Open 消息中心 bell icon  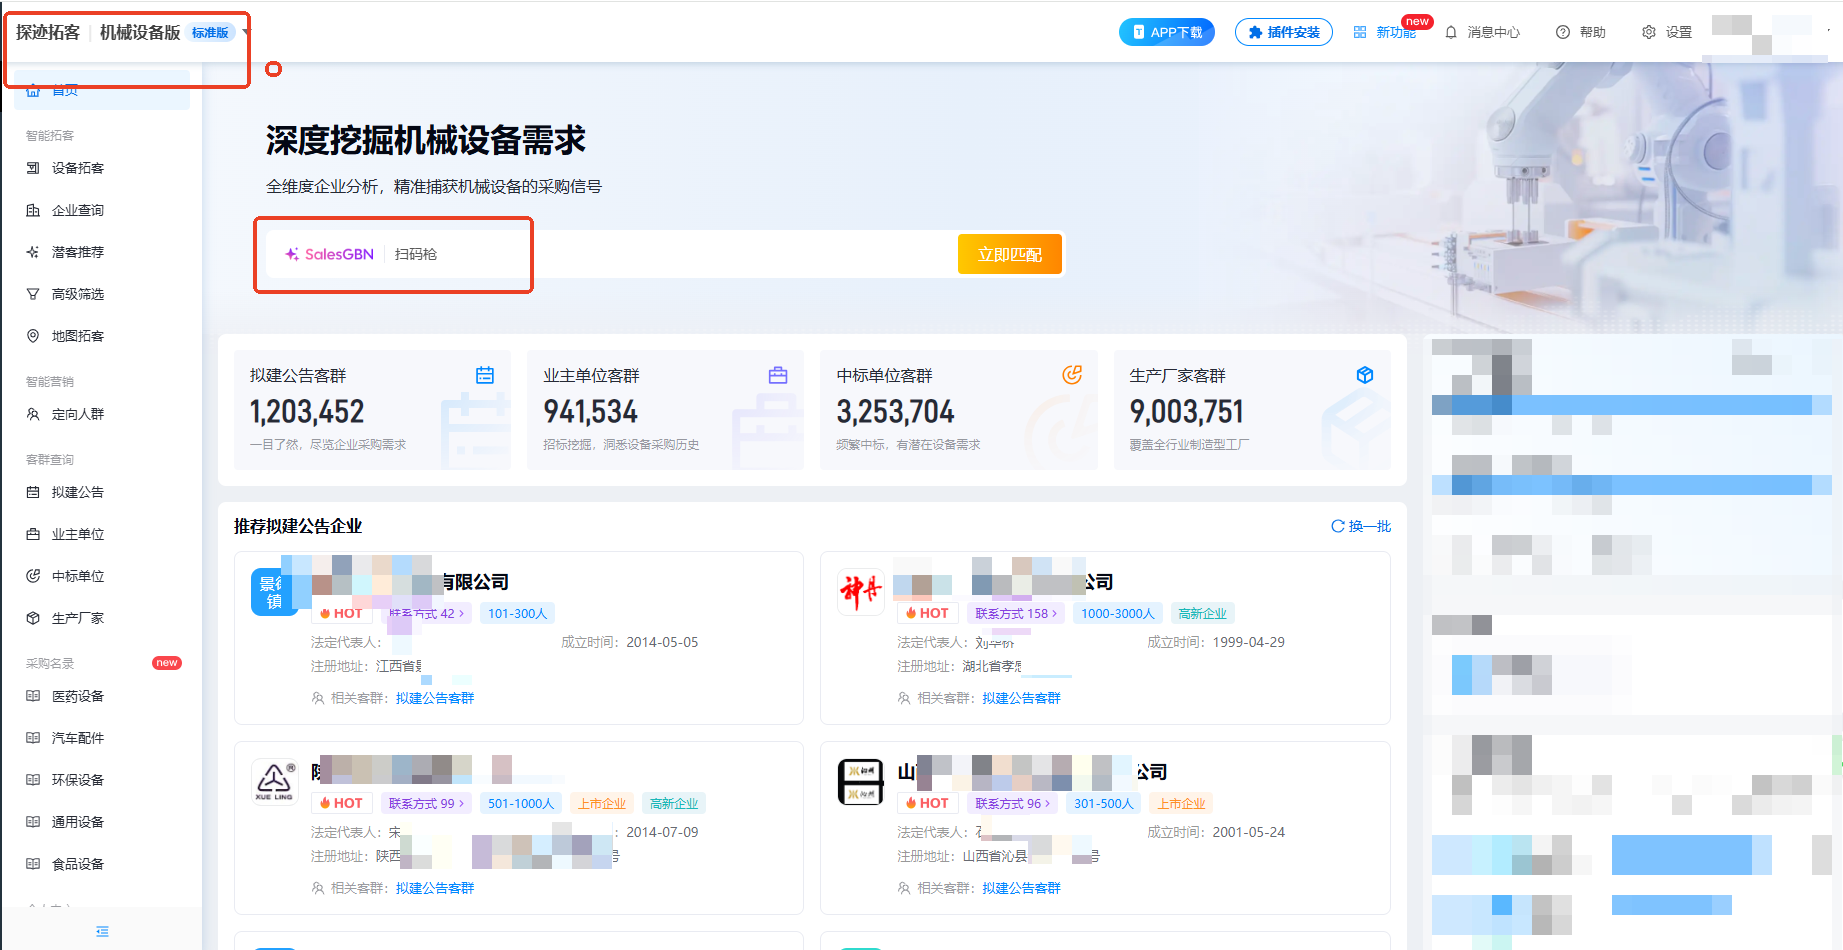click(1451, 32)
